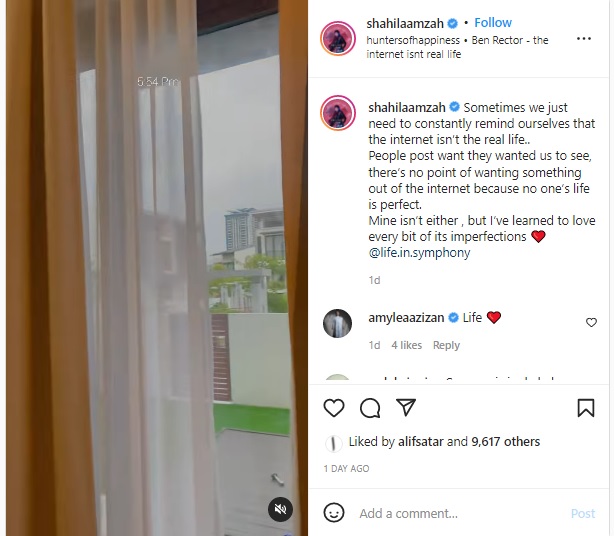This screenshot has height=536, width=614.
Task: Open the alifsatar profile from the liked-by line
Action: 421,442
